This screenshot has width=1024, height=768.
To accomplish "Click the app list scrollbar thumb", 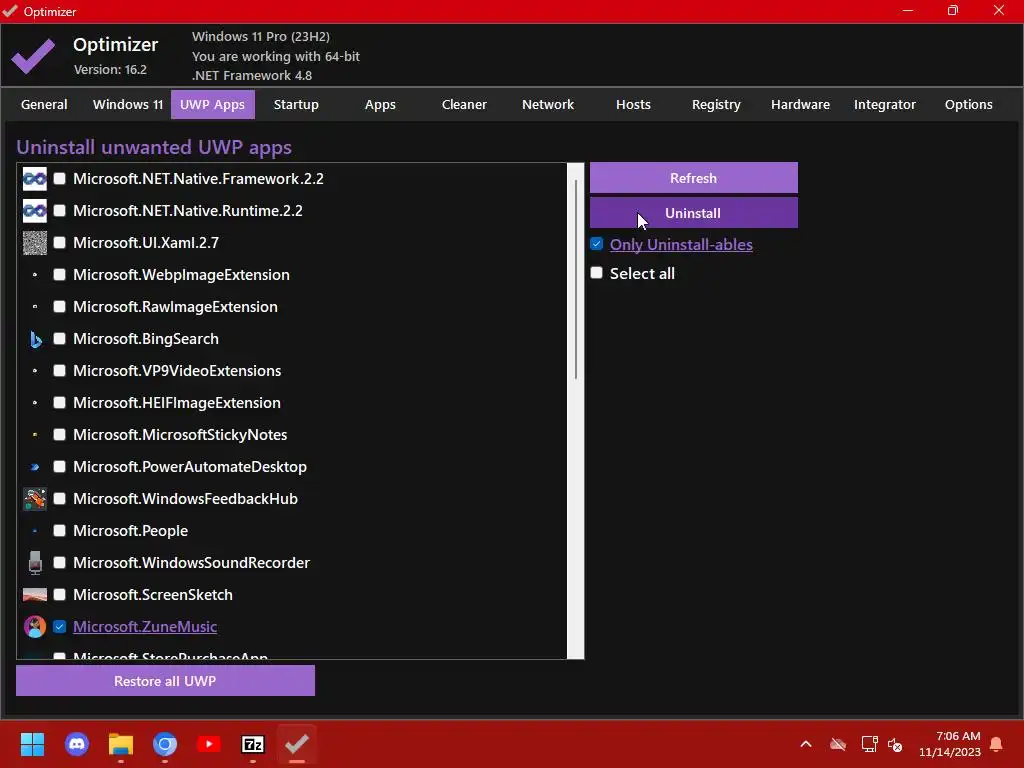I will pos(576,279).
